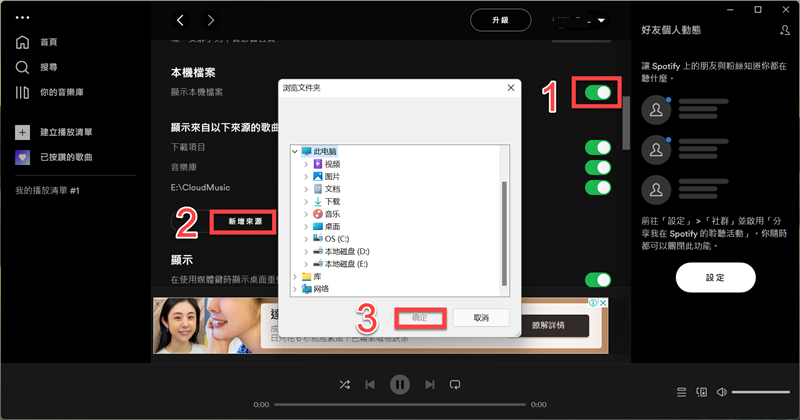The image size is (800, 420).
Task: Expand 本地磁盘 (D:) drive node
Action: pos(306,252)
